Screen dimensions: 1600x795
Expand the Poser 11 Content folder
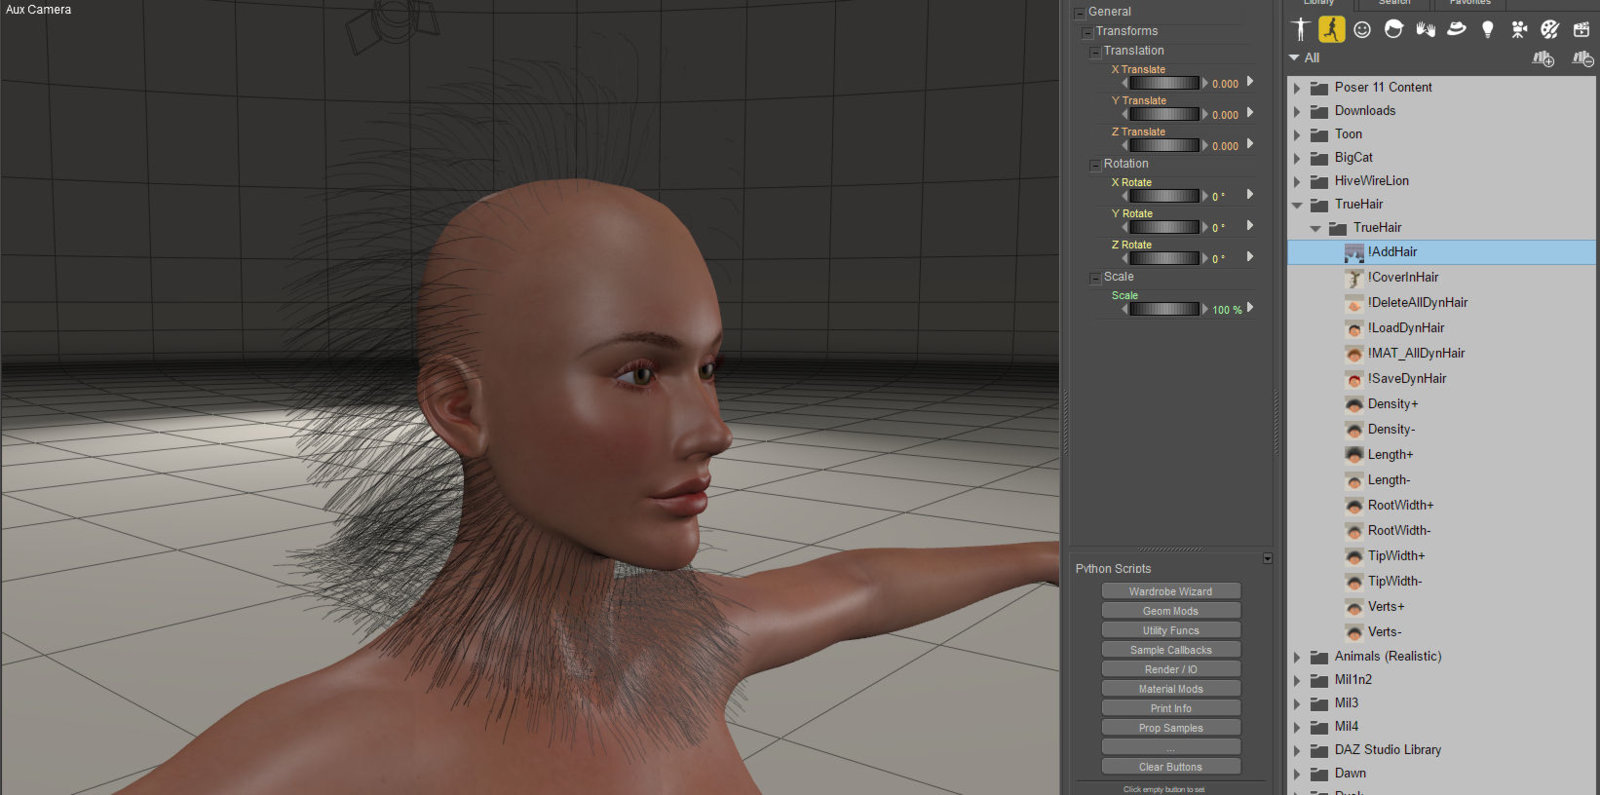tap(1297, 88)
